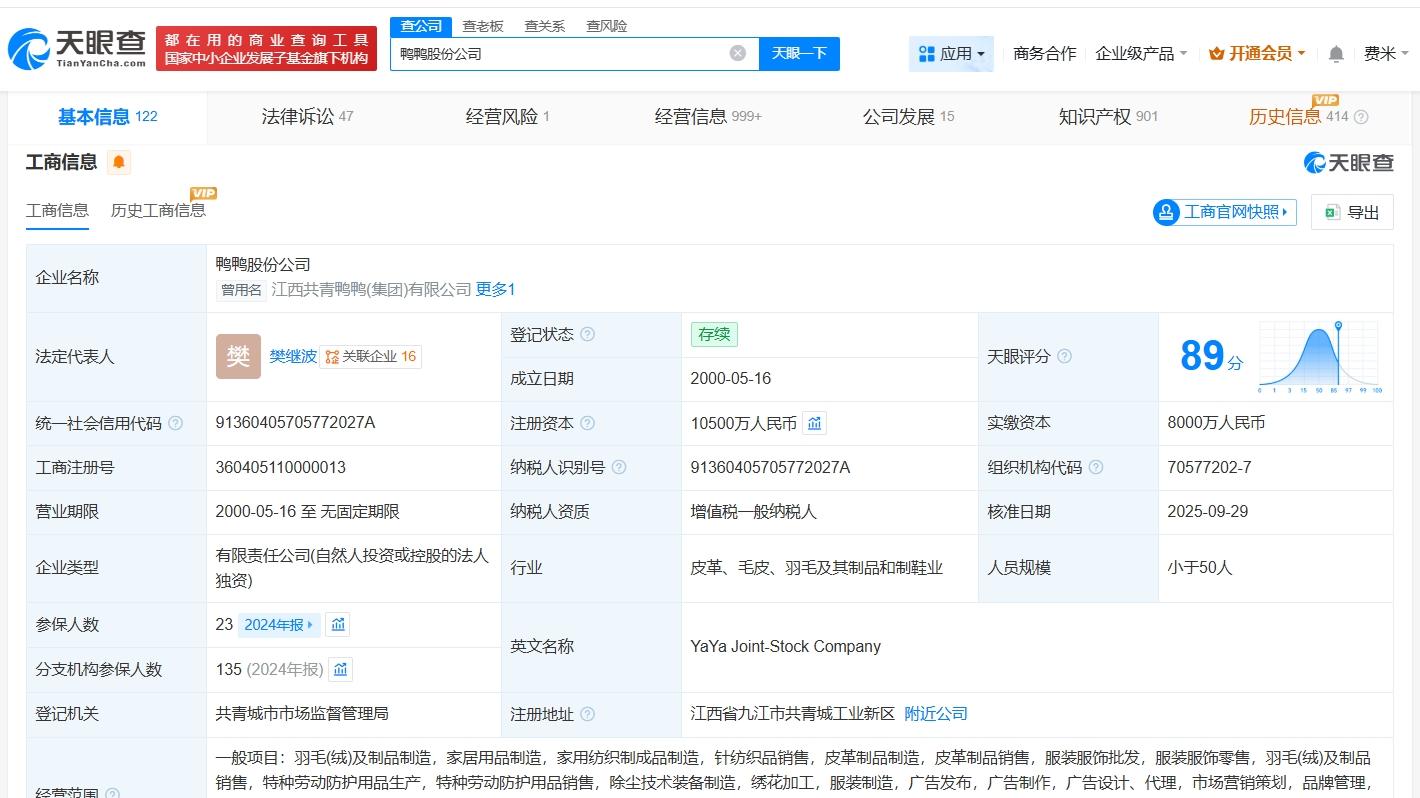Click the question mark icon beside 统一社会信用代码

175,423
